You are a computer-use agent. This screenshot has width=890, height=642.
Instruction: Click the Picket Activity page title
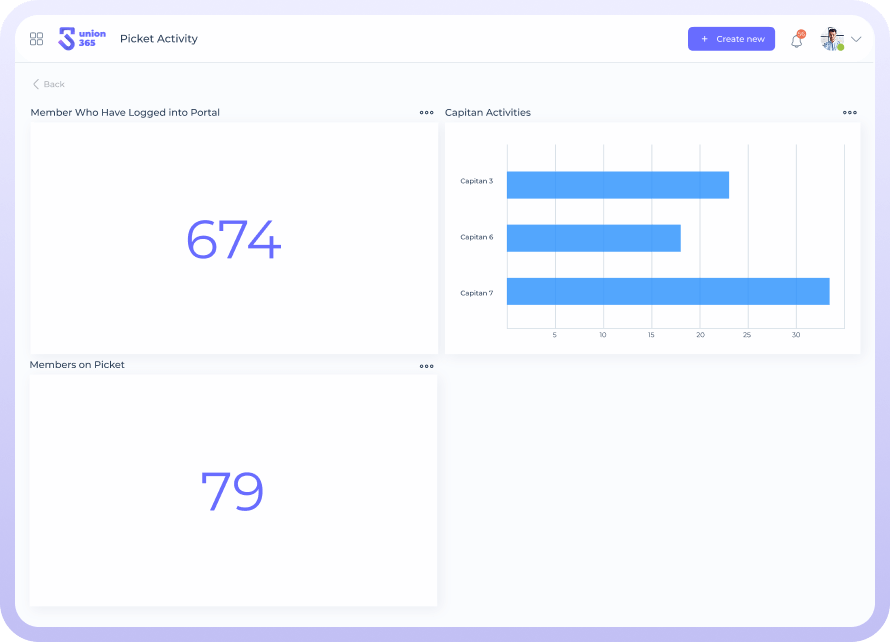(159, 39)
